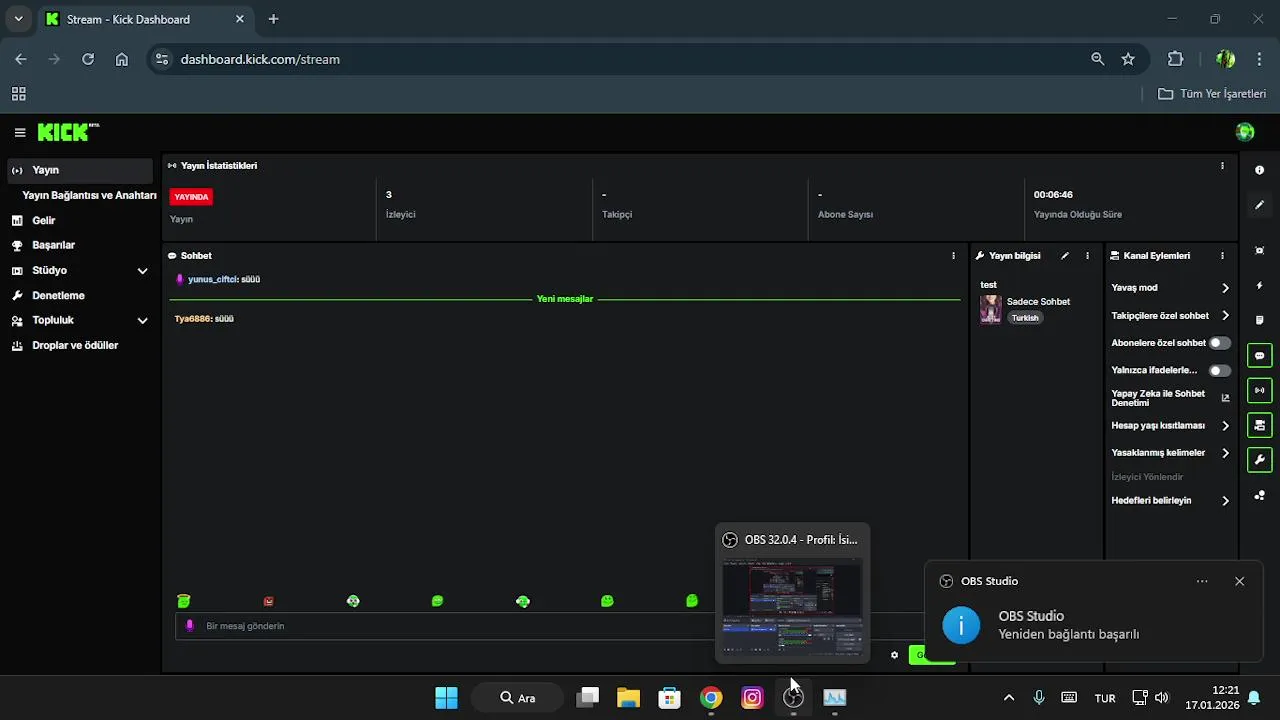Image resolution: width=1280 pixels, height=720 pixels.
Task: Open Yayın Bağlantısı ve Anahtarı page
Action: (89, 195)
